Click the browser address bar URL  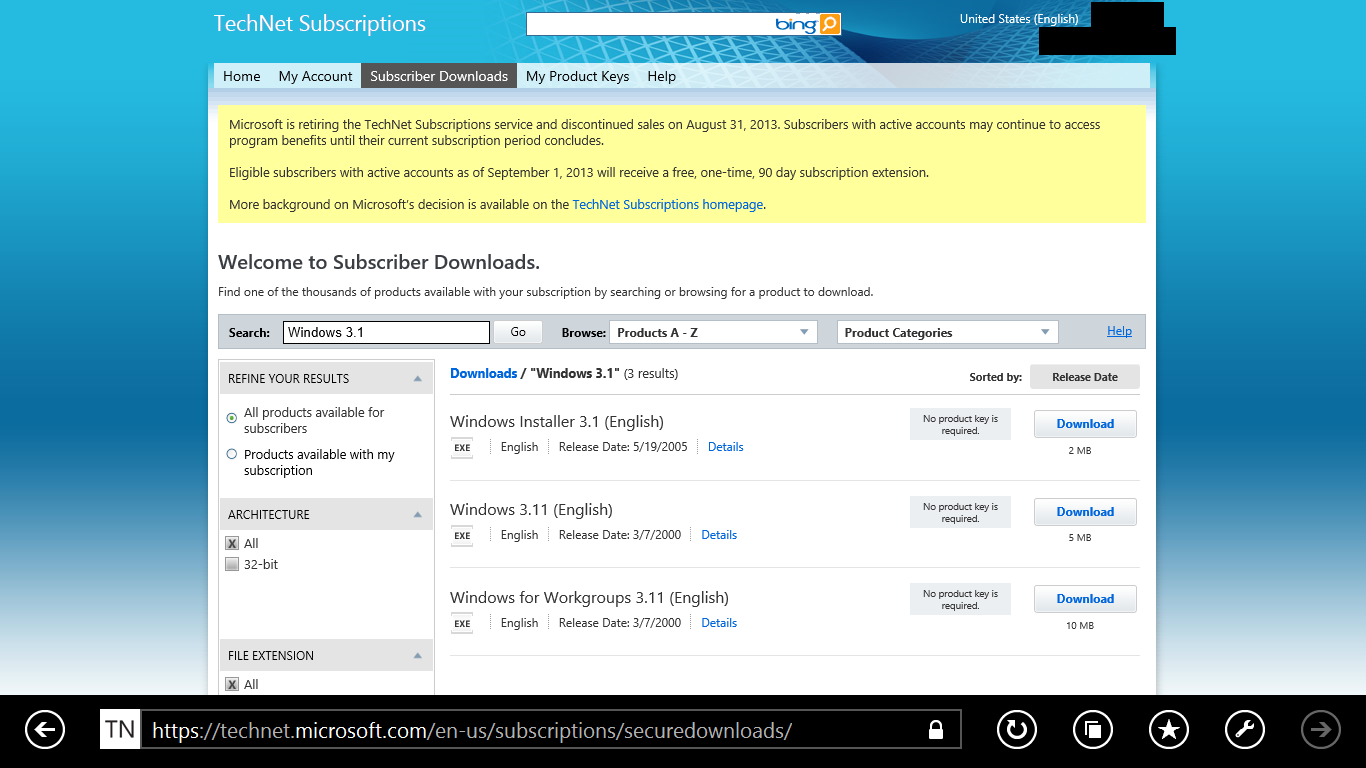pyautogui.click(x=472, y=730)
